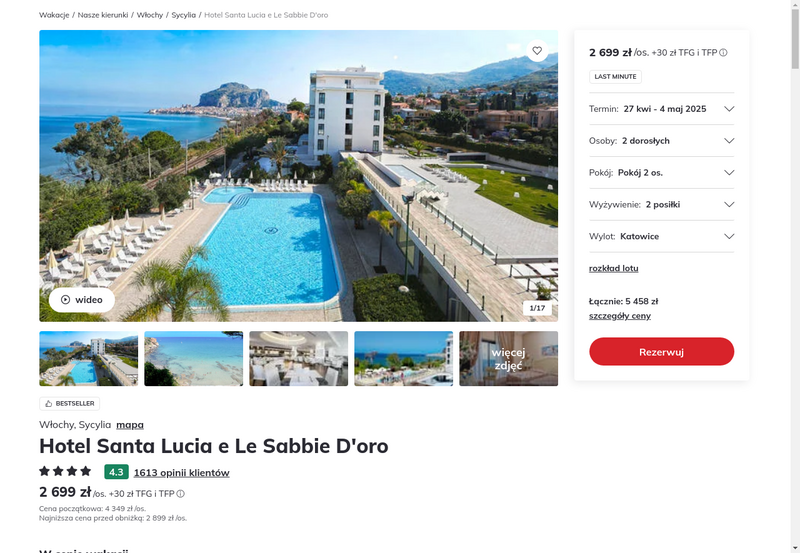Go to Włochy in the breadcrumb
Image resolution: width=800 pixels, height=553 pixels.
coord(149,15)
